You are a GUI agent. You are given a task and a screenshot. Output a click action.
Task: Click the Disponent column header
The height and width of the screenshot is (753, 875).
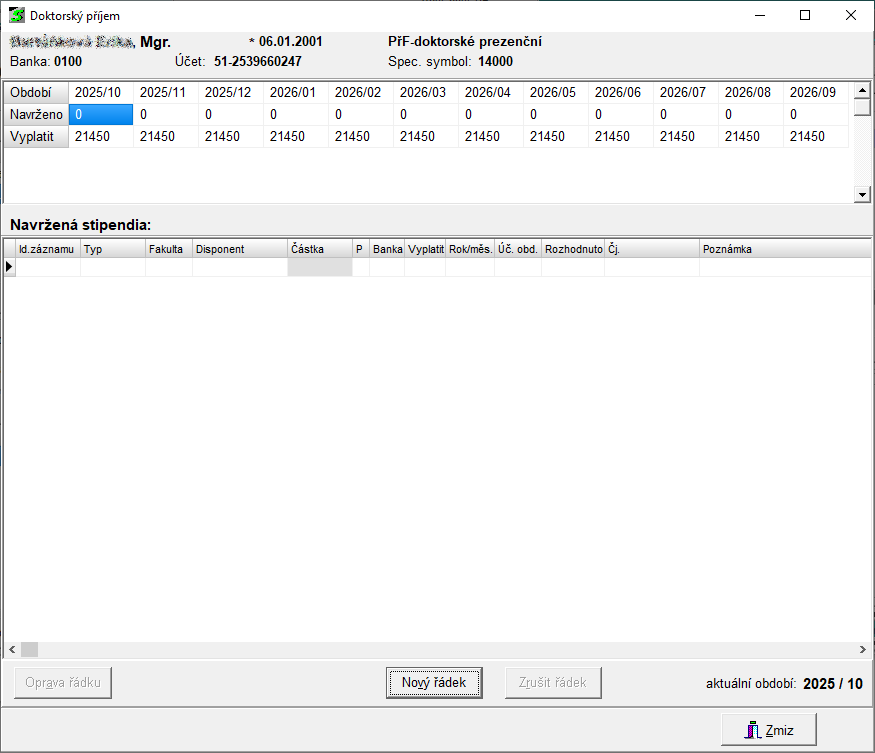[239, 249]
